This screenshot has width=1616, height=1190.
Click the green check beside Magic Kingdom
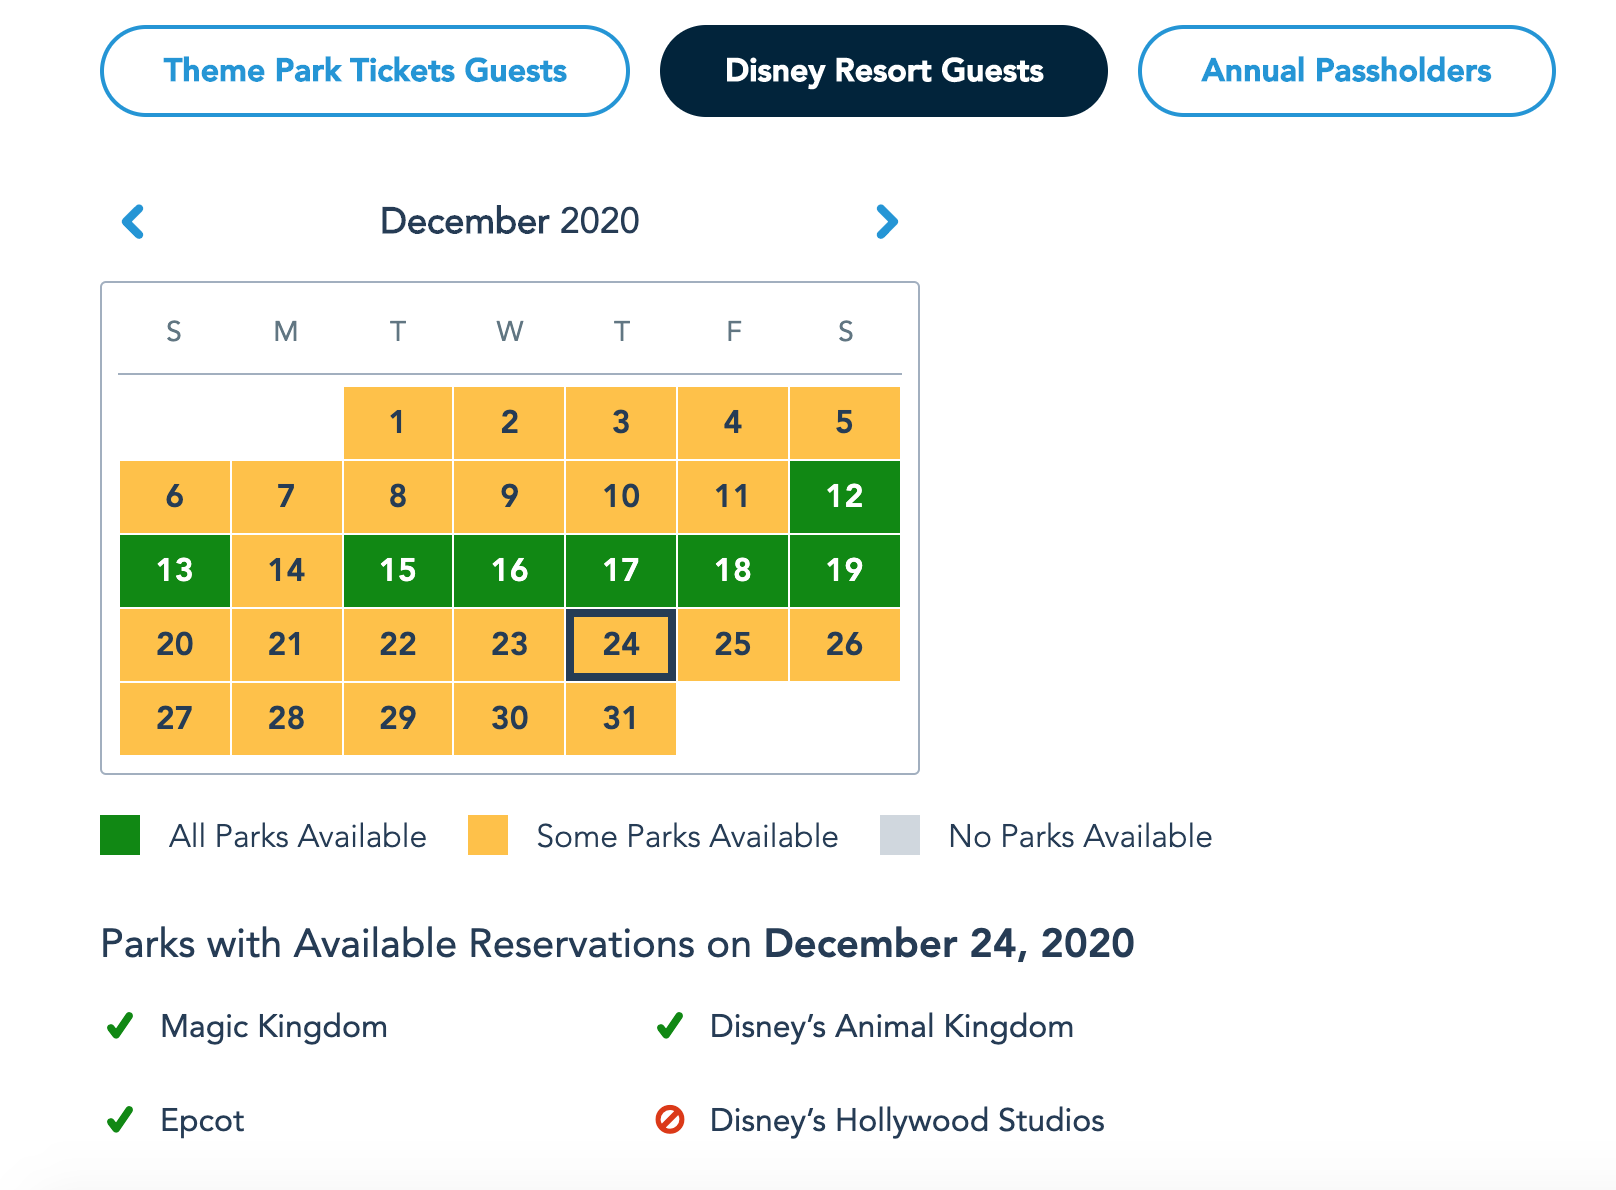120,1026
